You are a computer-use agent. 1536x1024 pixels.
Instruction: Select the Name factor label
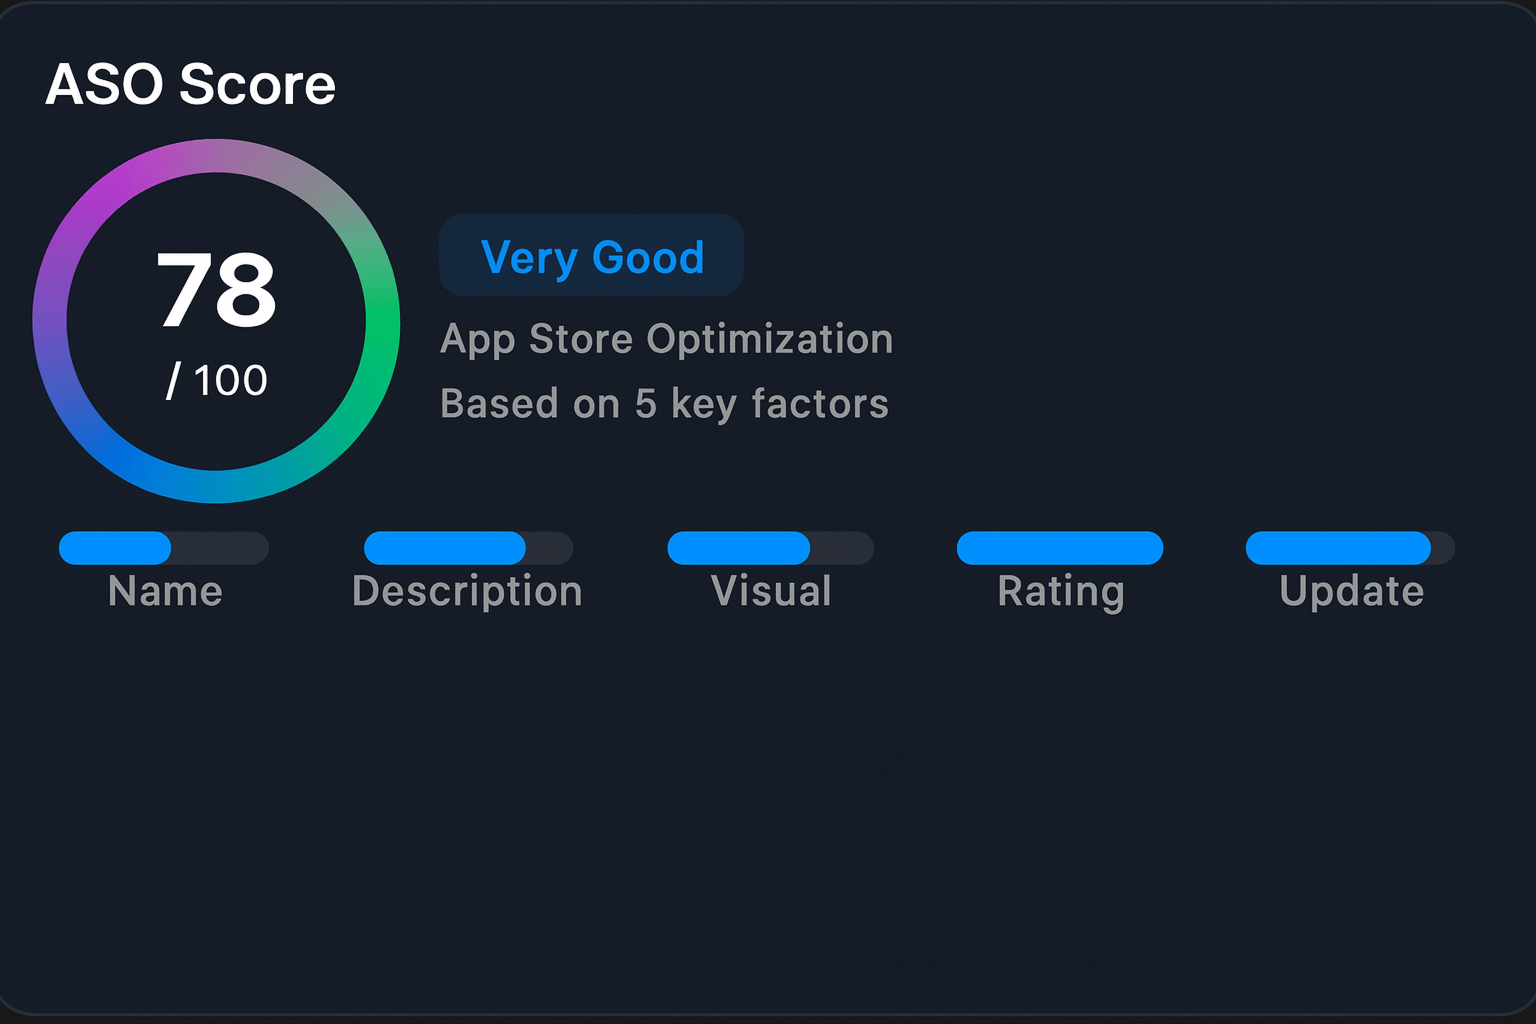pos(165,591)
